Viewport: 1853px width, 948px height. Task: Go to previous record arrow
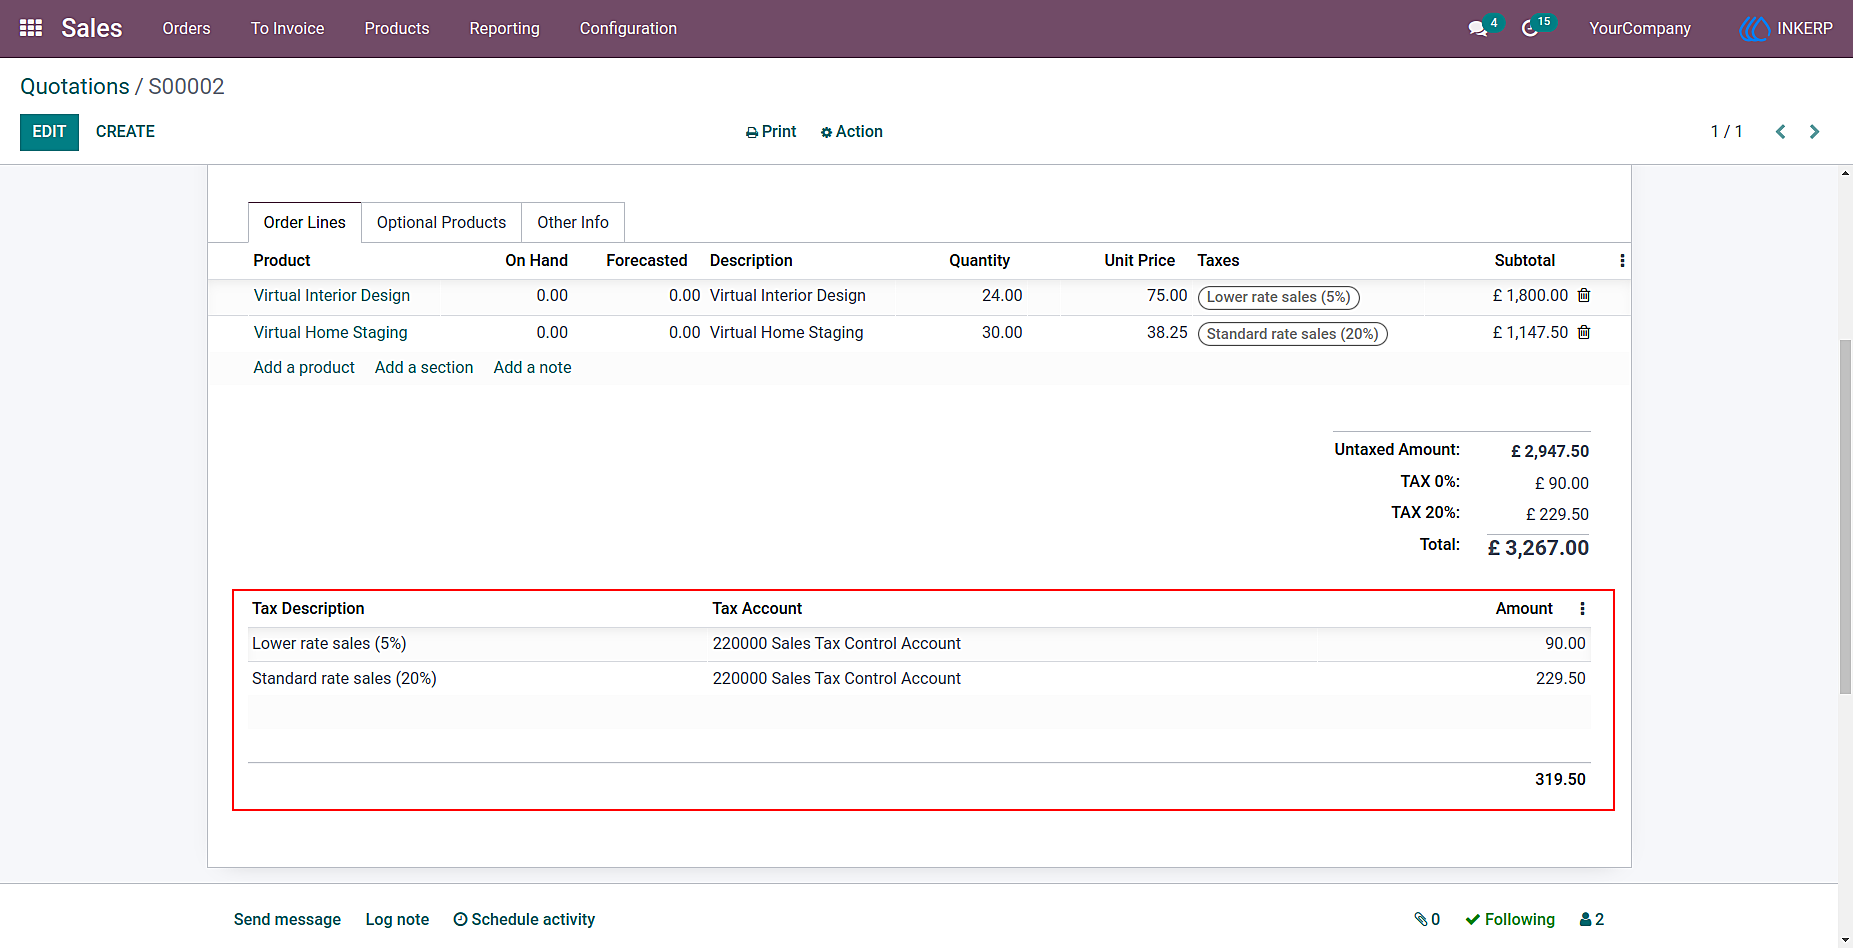(1780, 132)
